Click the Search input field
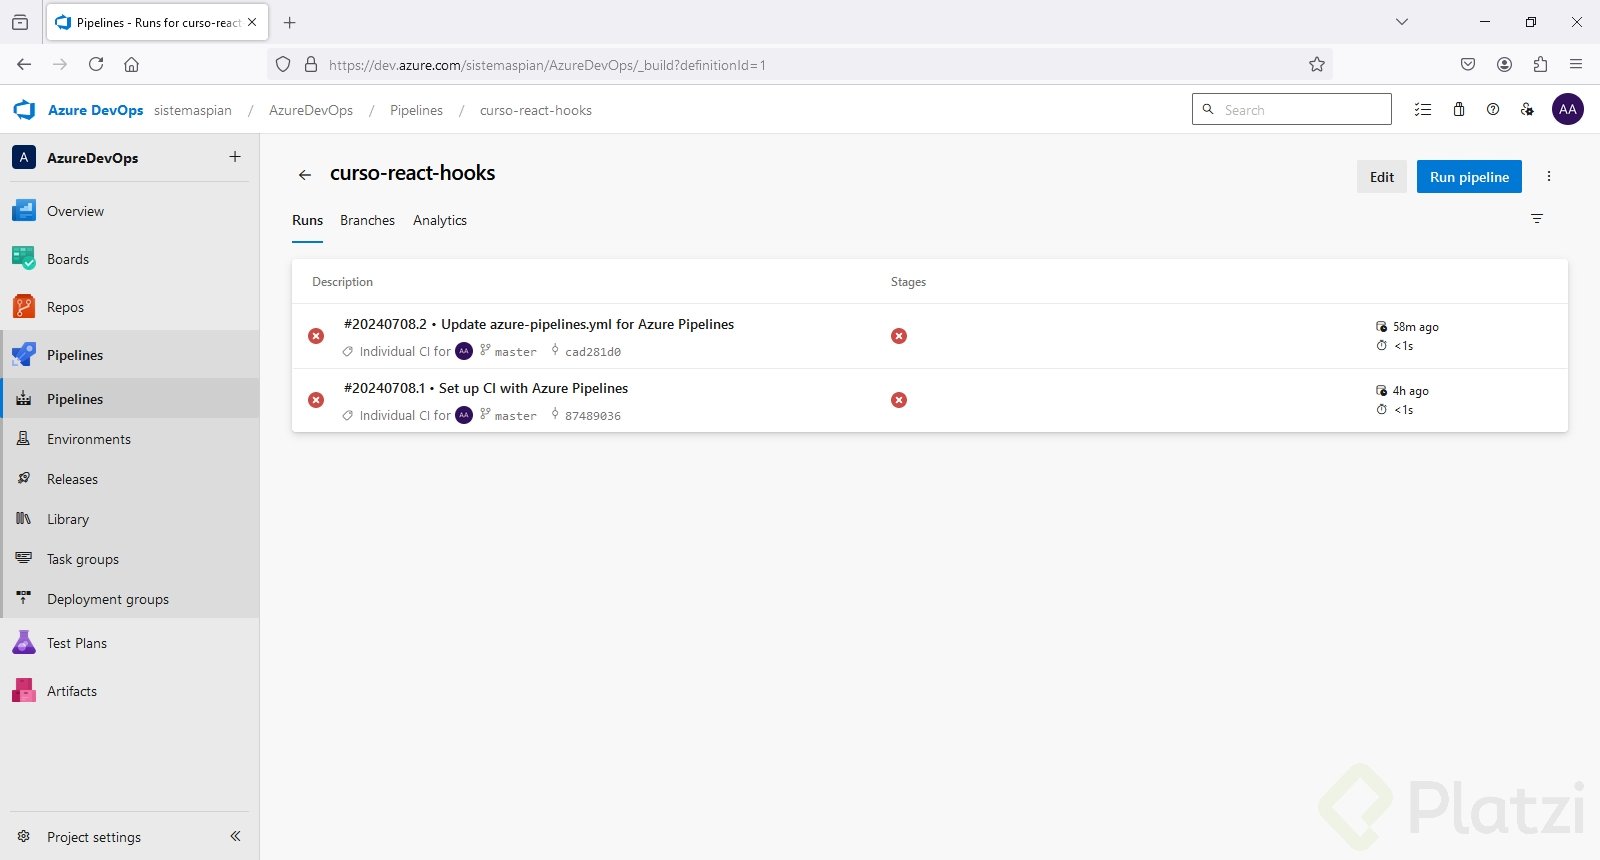 click(x=1300, y=110)
